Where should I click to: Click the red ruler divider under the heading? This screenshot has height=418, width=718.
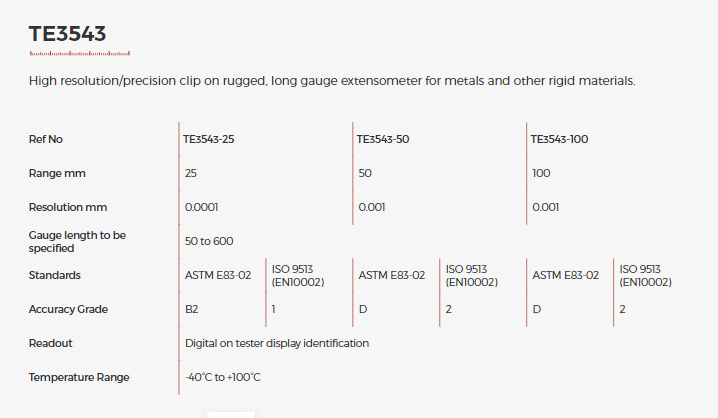click(80, 54)
